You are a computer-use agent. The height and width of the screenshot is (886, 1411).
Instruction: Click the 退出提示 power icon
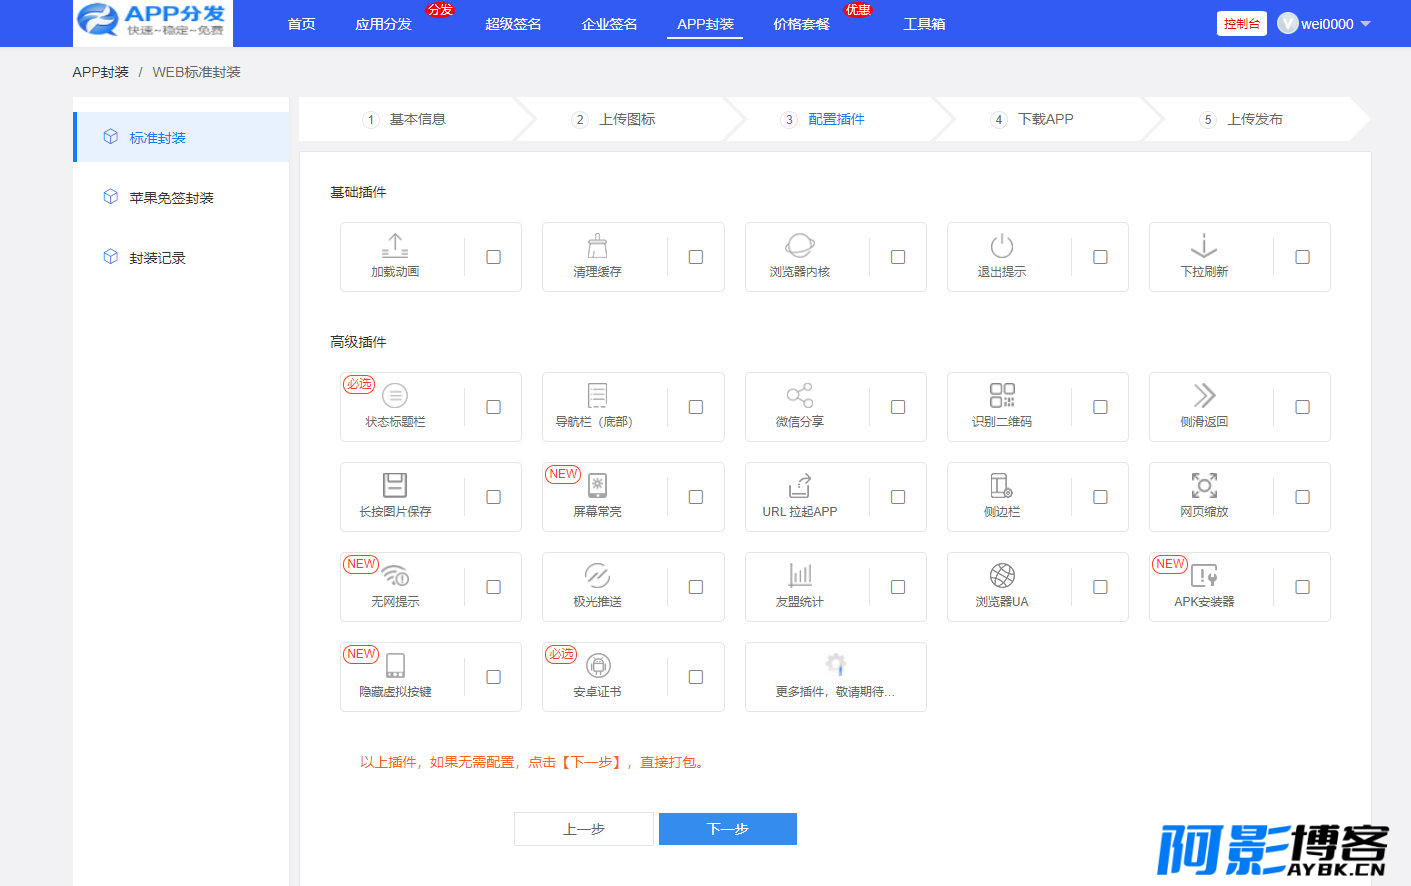coord(1002,246)
